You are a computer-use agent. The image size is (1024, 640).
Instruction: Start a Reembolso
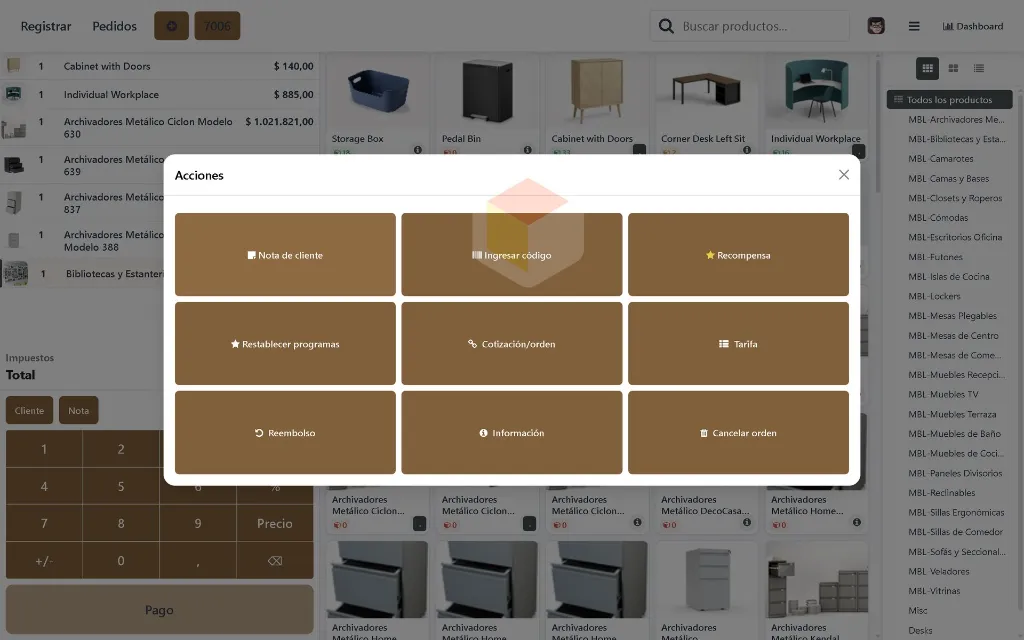coord(285,432)
